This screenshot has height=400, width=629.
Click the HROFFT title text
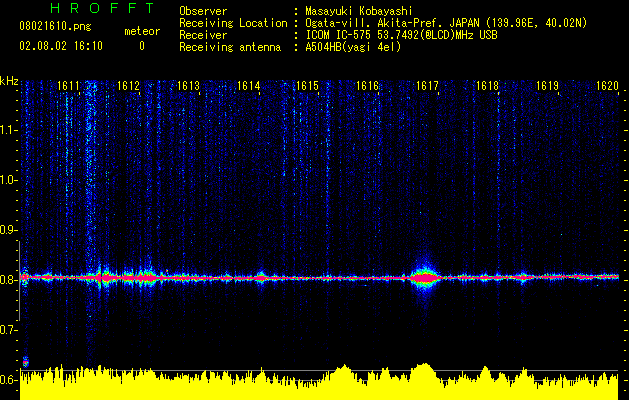click(x=102, y=8)
